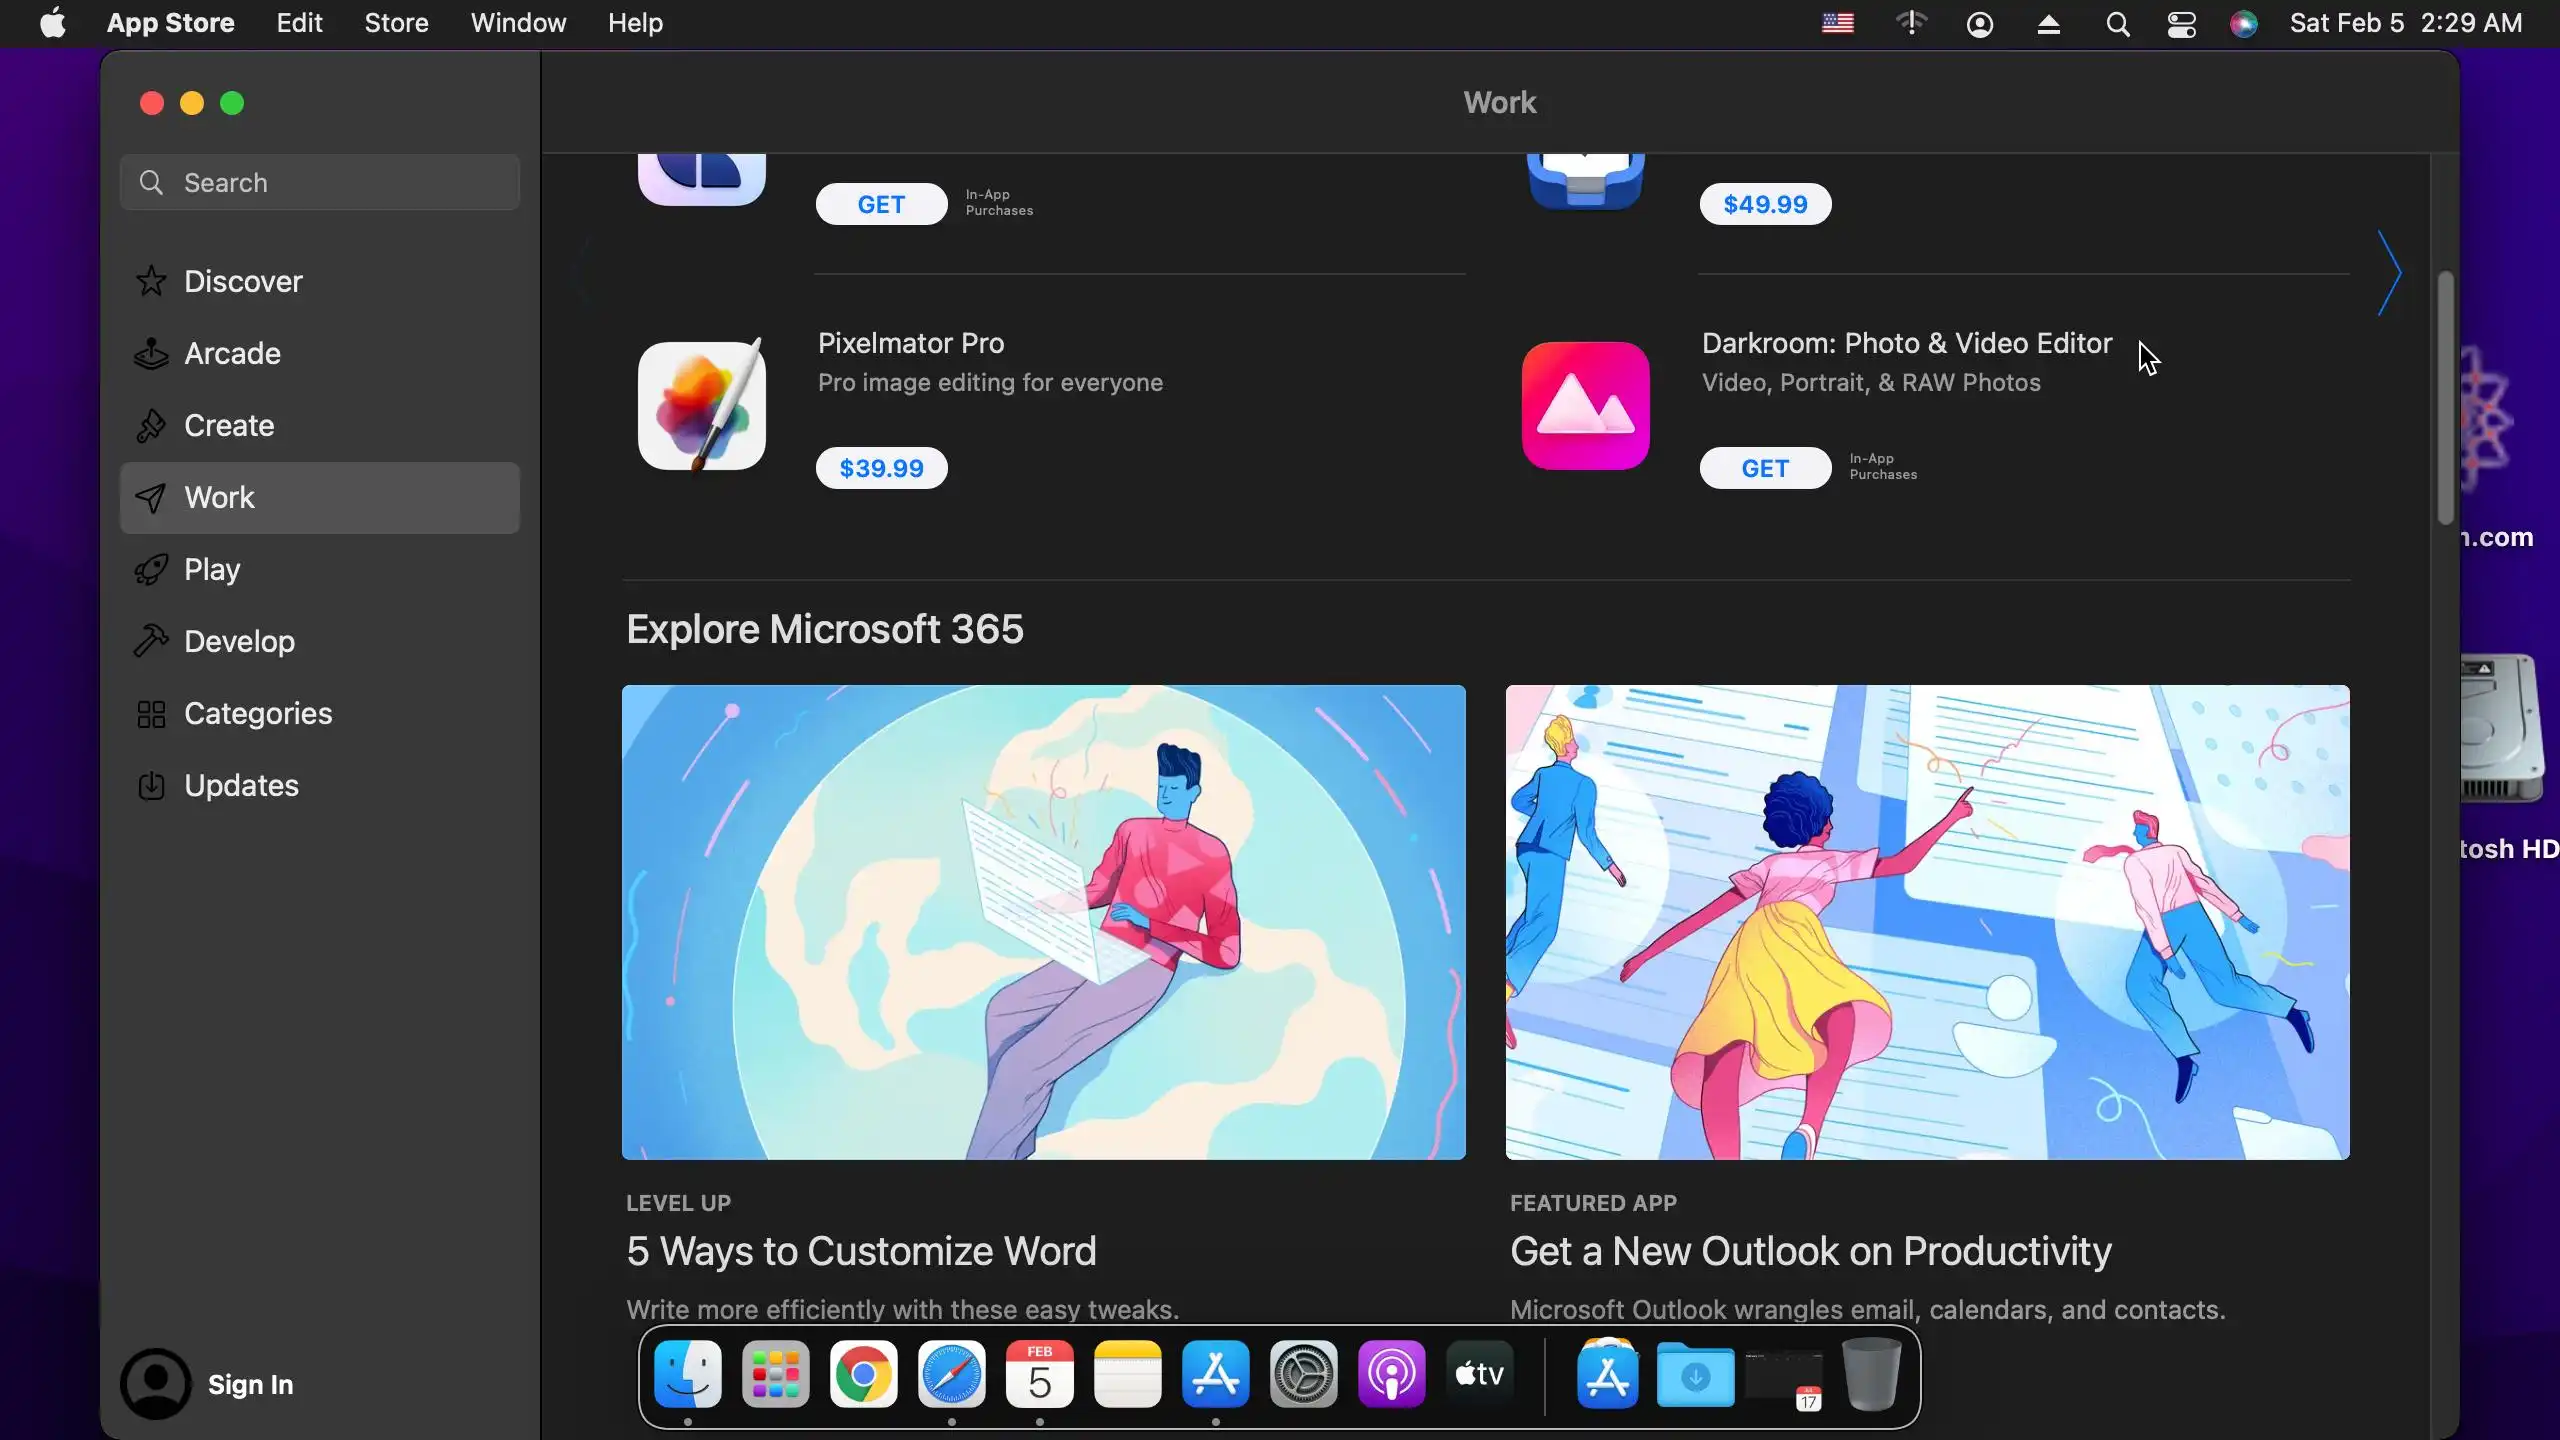
Task: Open the Store menu
Action: [396, 23]
